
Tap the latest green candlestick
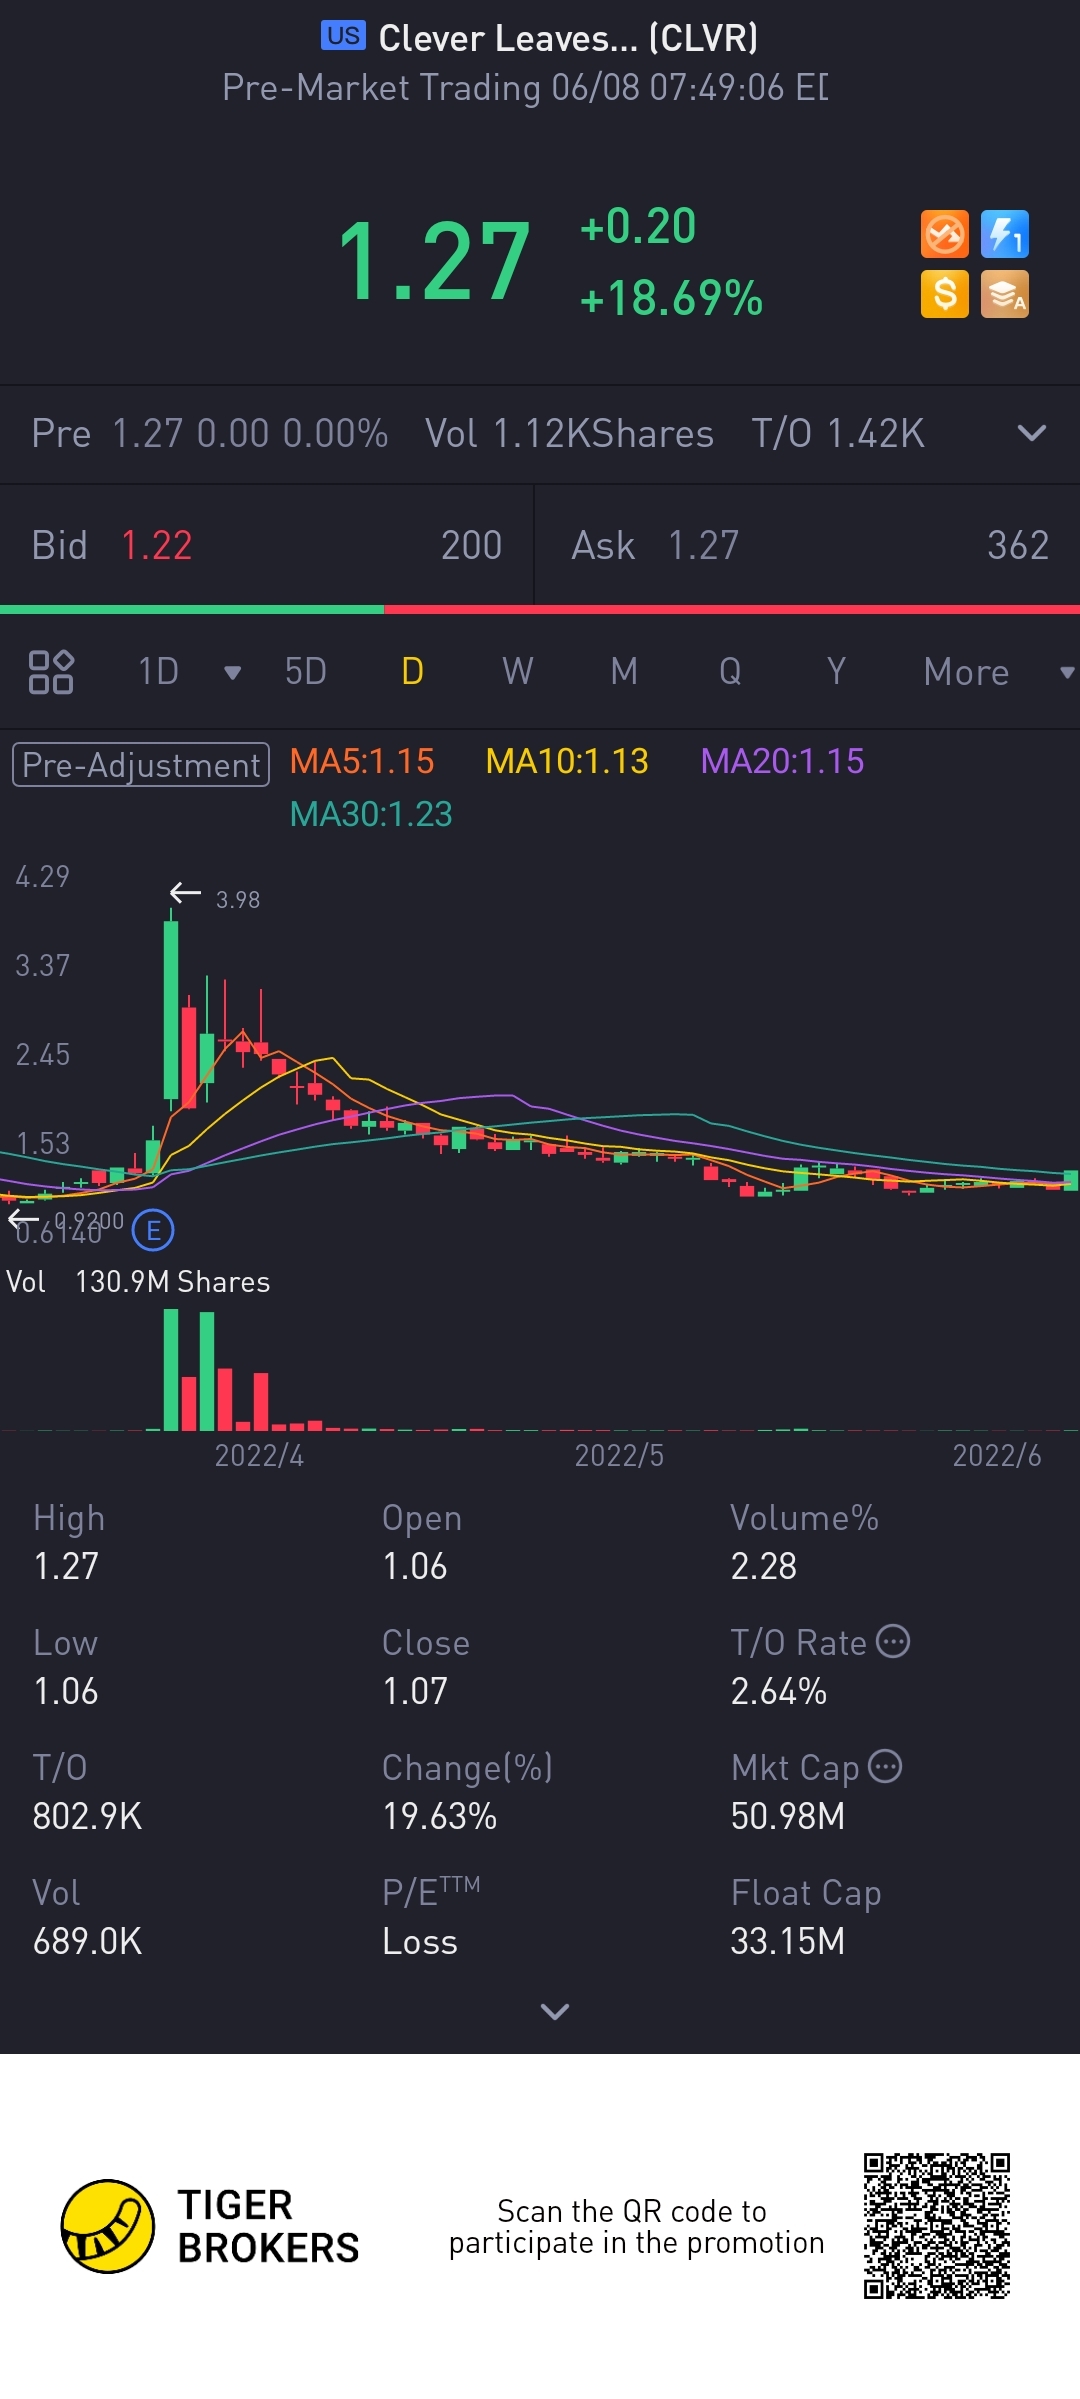coord(1071,1180)
